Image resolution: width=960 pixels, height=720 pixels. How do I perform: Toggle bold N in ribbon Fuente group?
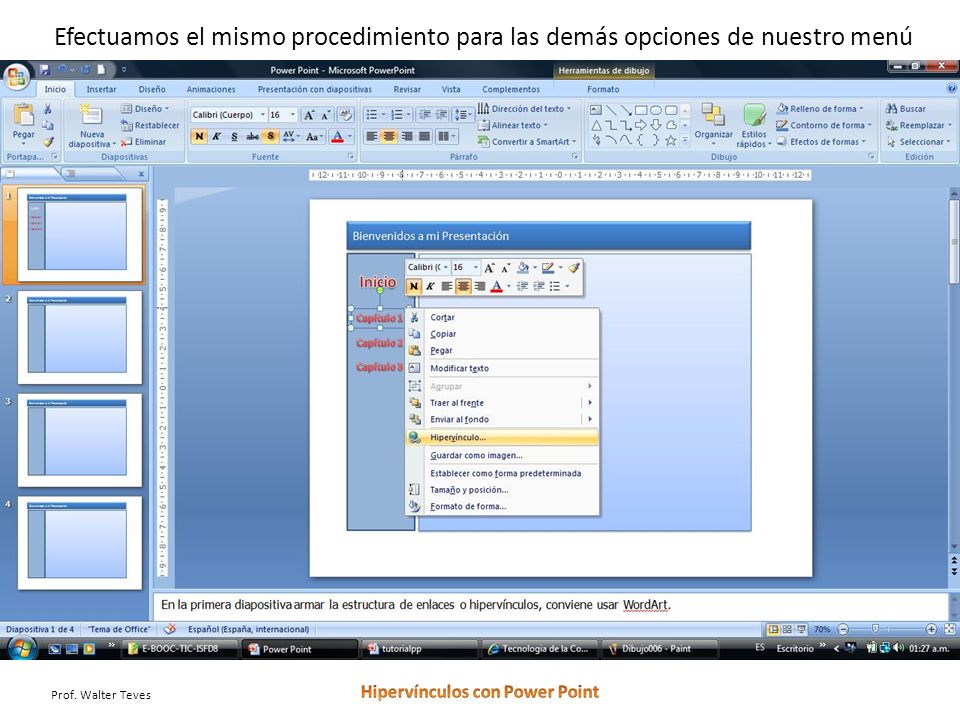pos(199,137)
